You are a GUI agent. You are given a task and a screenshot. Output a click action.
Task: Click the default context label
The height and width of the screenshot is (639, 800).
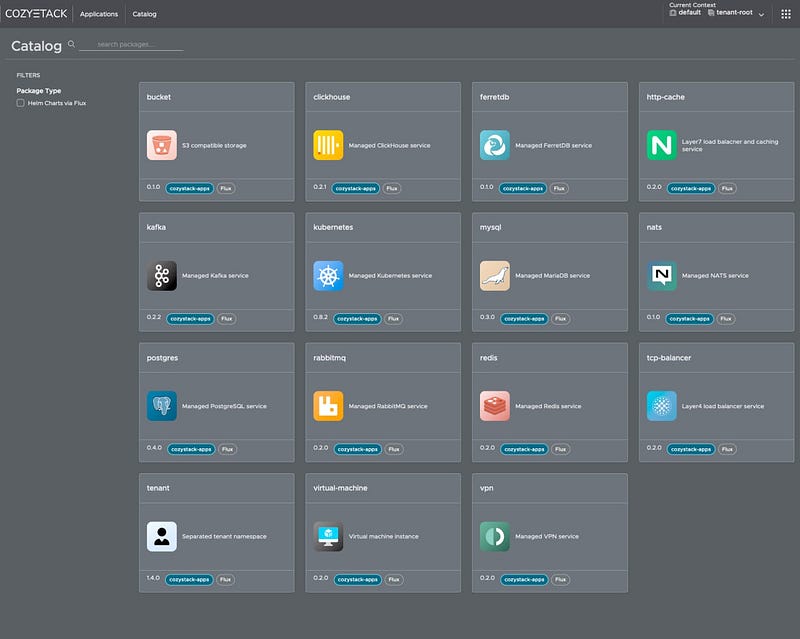(x=689, y=12)
